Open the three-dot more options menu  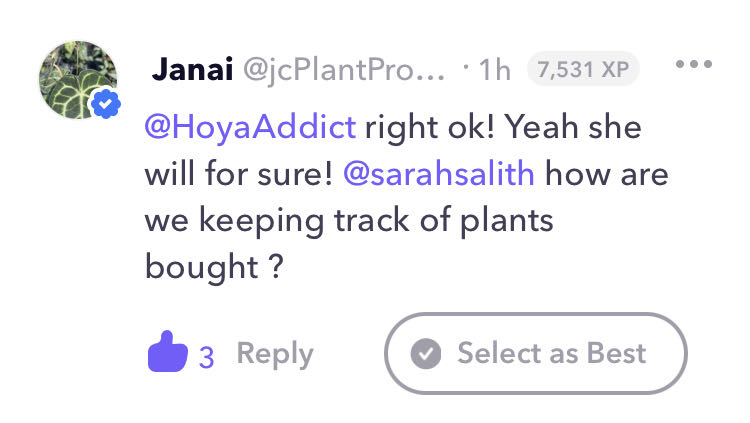pyautogui.click(x=692, y=65)
